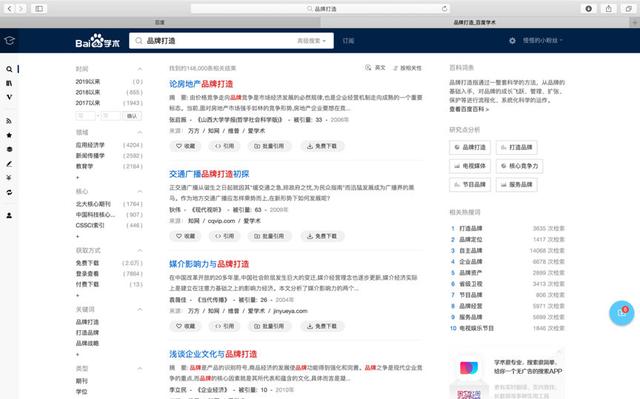Collapse the 领域 filter section
Image resolution: width=640 pixels, height=399 pixels.
pos(140,132)
